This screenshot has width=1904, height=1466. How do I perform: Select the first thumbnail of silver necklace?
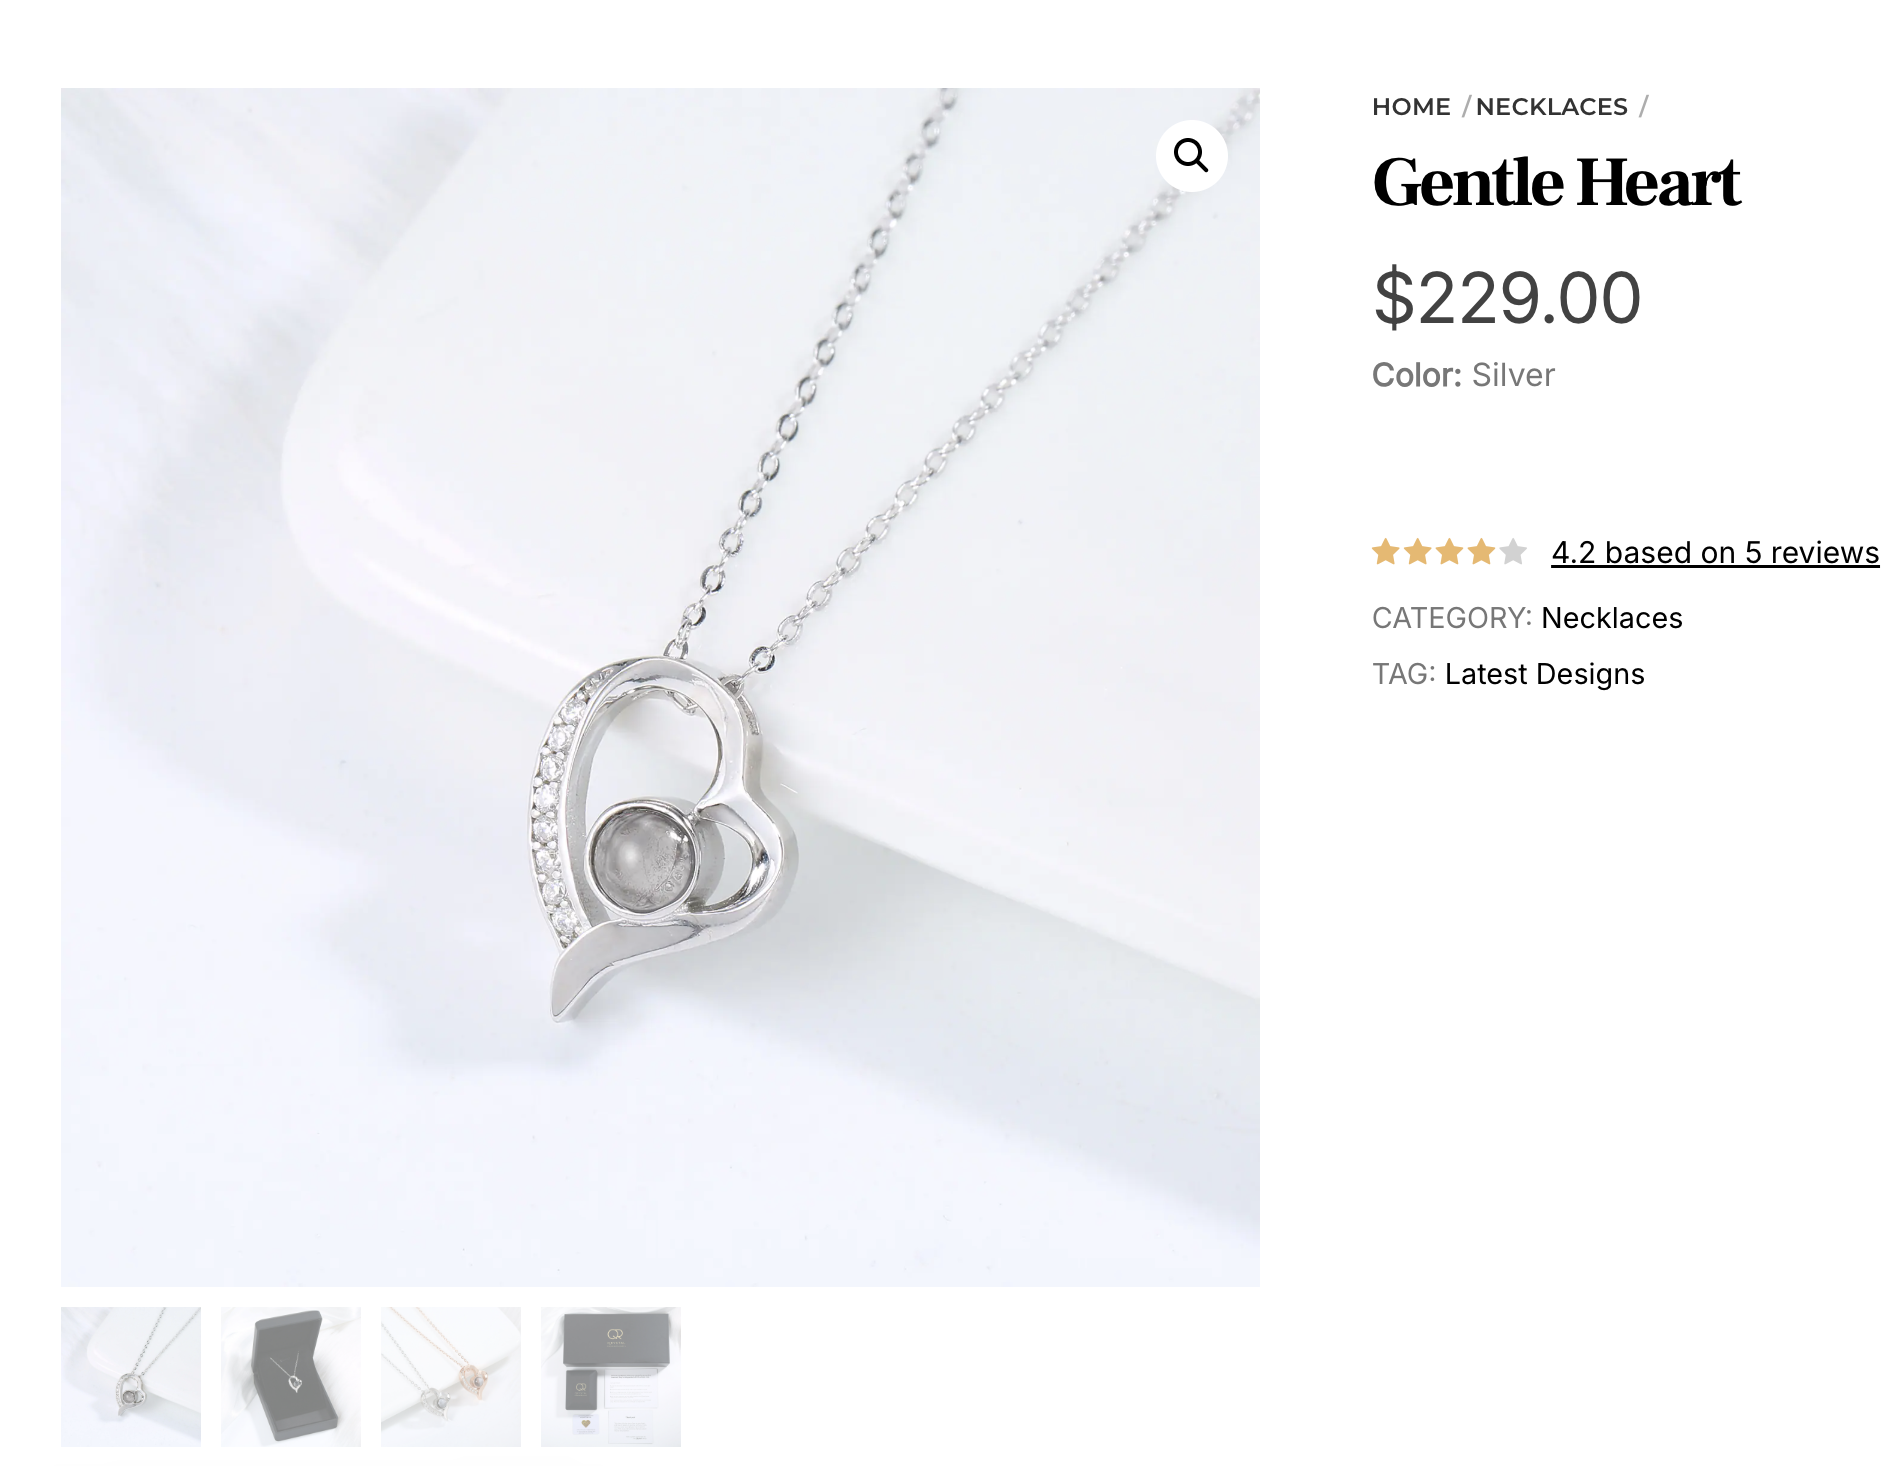[131, 1377]
